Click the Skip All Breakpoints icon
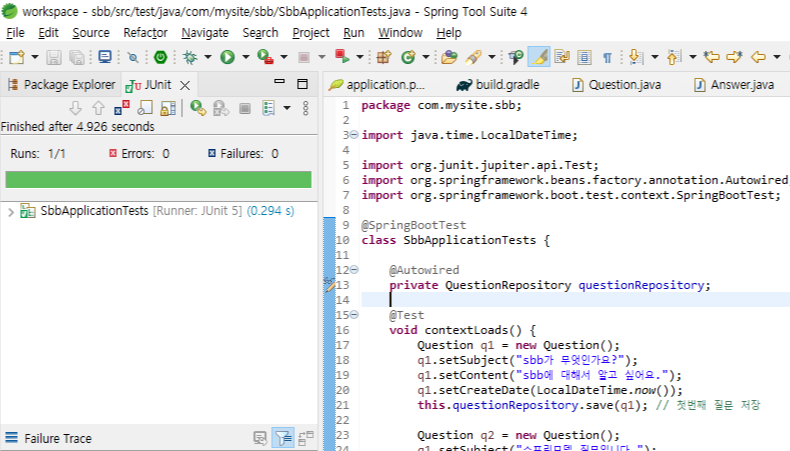Viewport: 790px width, 451px height. (133, 57)
